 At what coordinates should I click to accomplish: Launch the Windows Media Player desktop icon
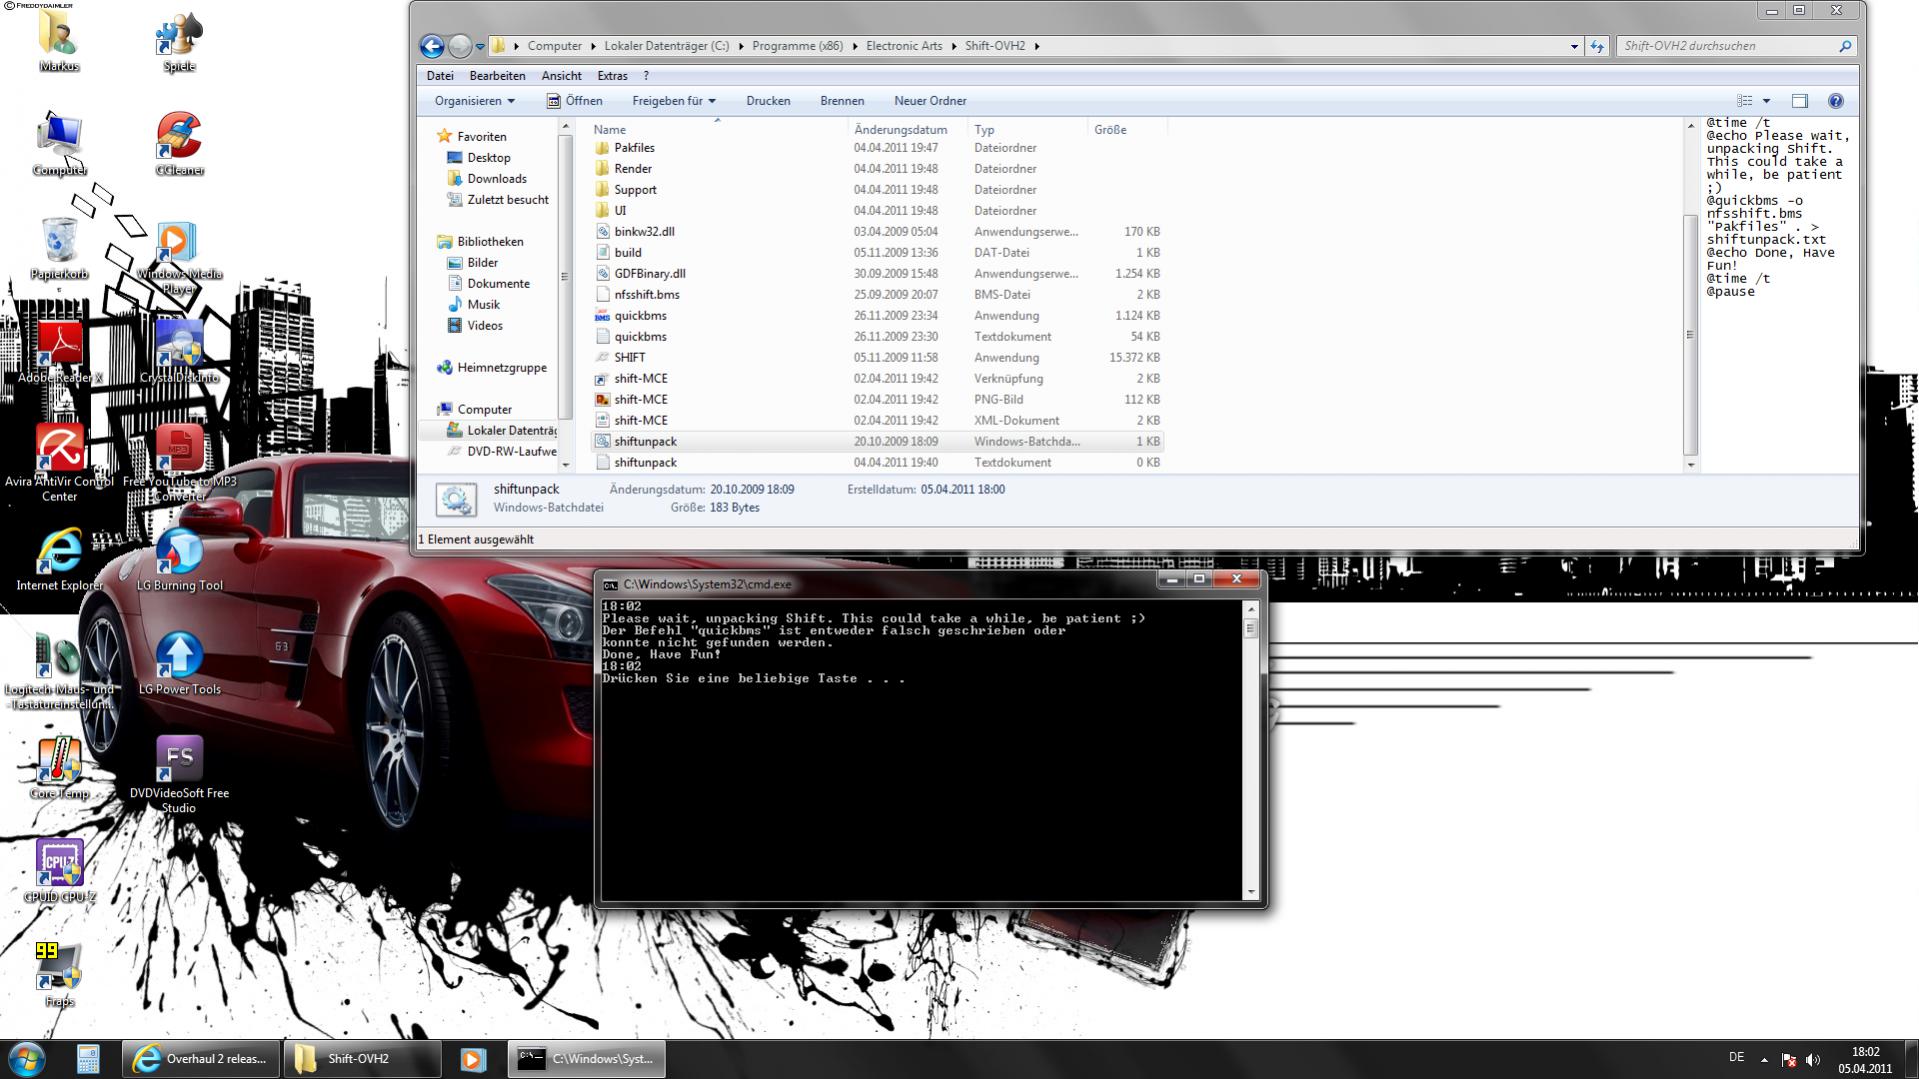click(x=179, y=257)
